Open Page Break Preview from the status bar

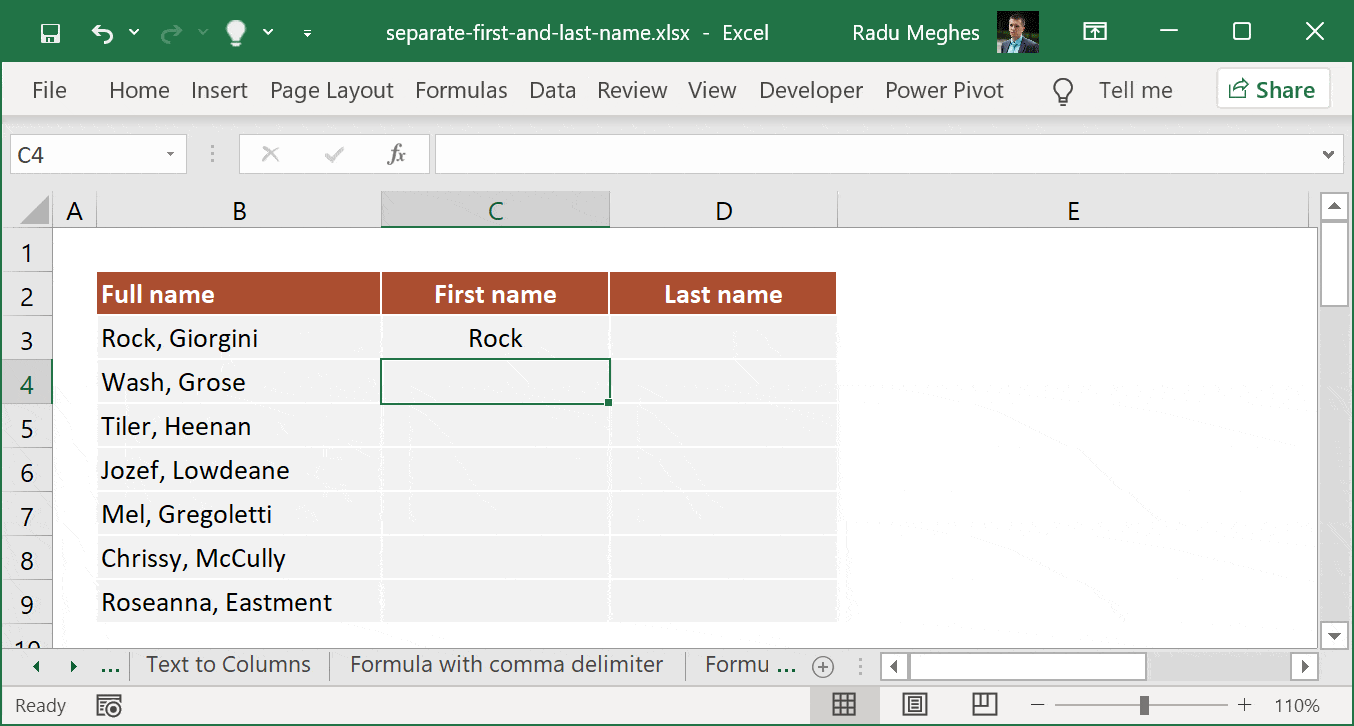986,705
